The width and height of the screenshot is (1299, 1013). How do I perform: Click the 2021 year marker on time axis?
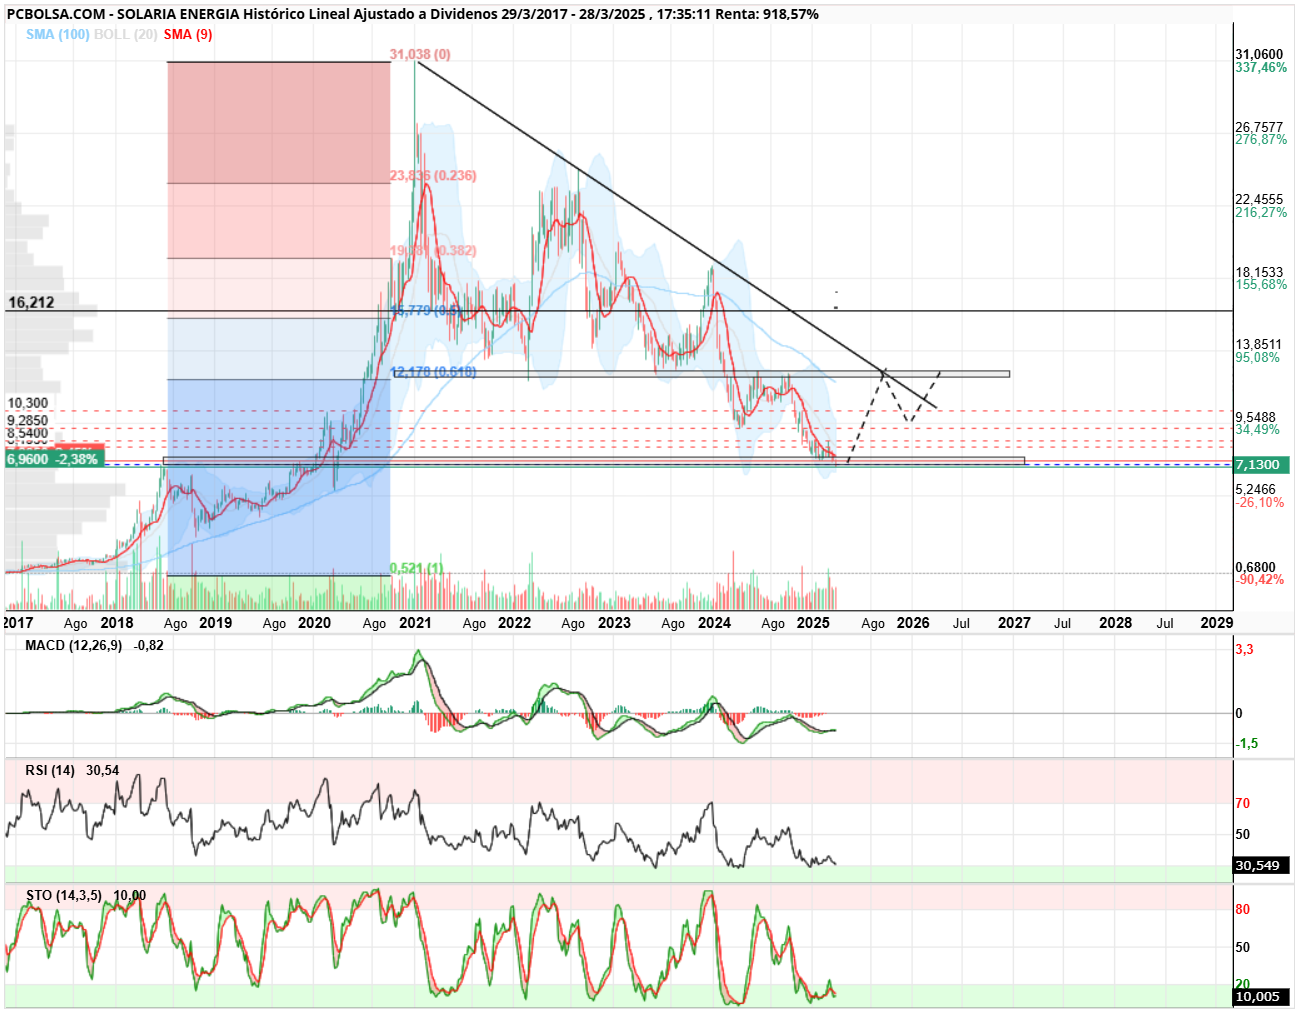pyautogui.click(x=415, y=622)
